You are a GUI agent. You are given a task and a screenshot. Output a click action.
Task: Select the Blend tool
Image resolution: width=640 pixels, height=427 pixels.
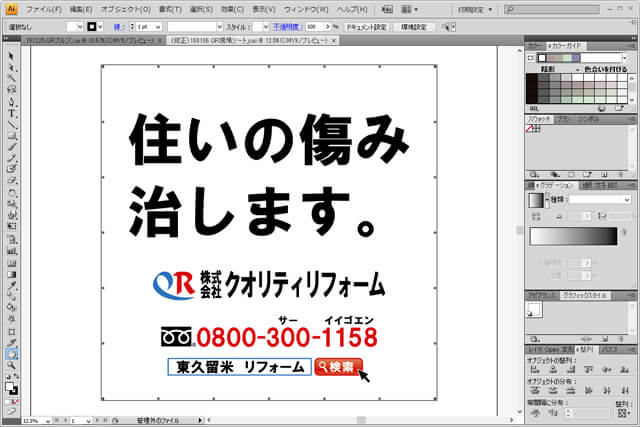pyautogui.click(x=11, y=297)
